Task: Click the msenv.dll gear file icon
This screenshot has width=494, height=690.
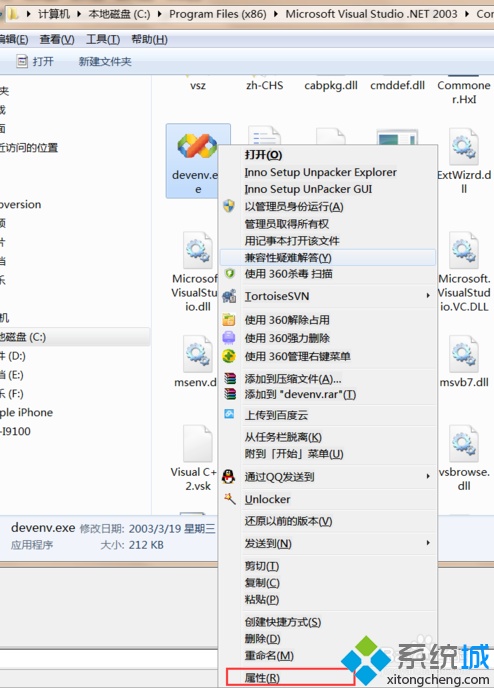Action: 198,354
